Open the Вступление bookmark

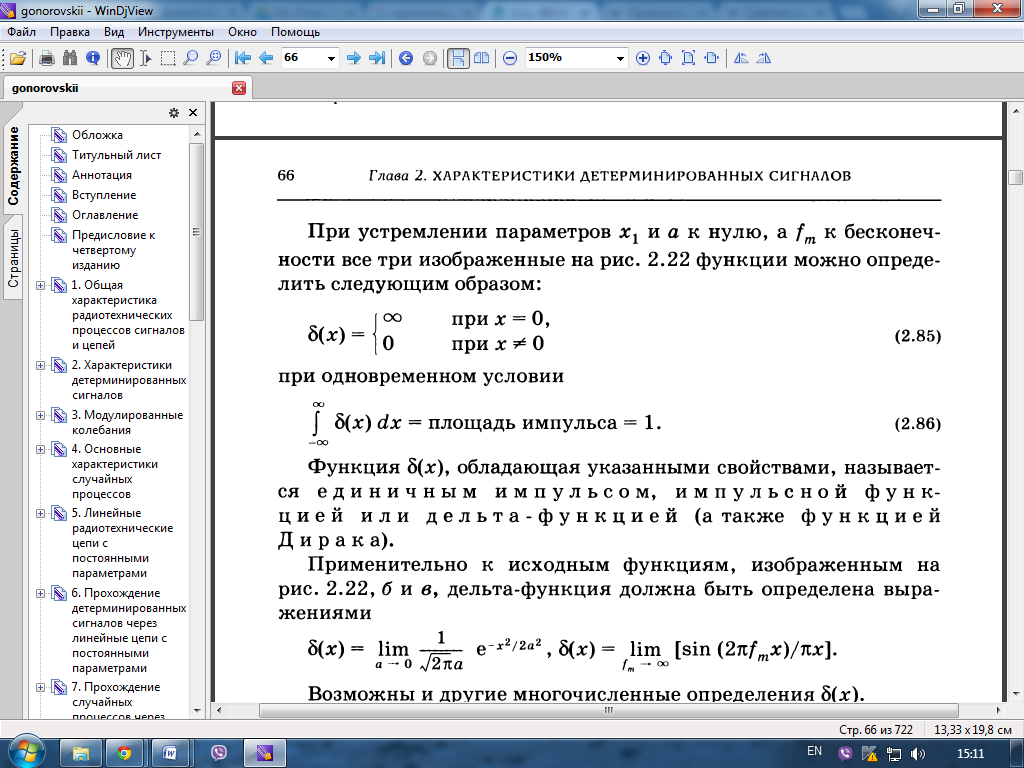coord(104,195)
